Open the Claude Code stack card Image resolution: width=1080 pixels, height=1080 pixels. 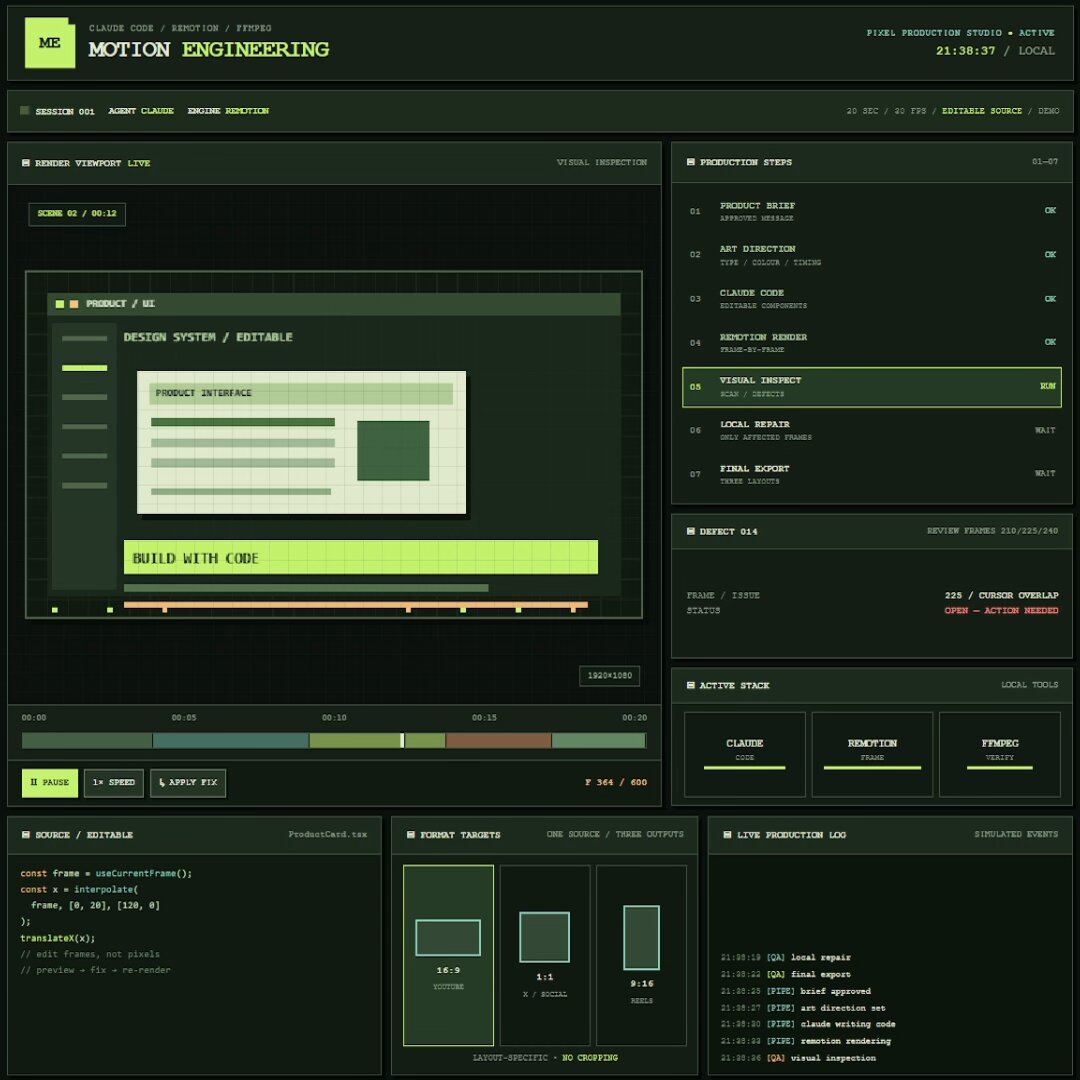pos(745,754)
